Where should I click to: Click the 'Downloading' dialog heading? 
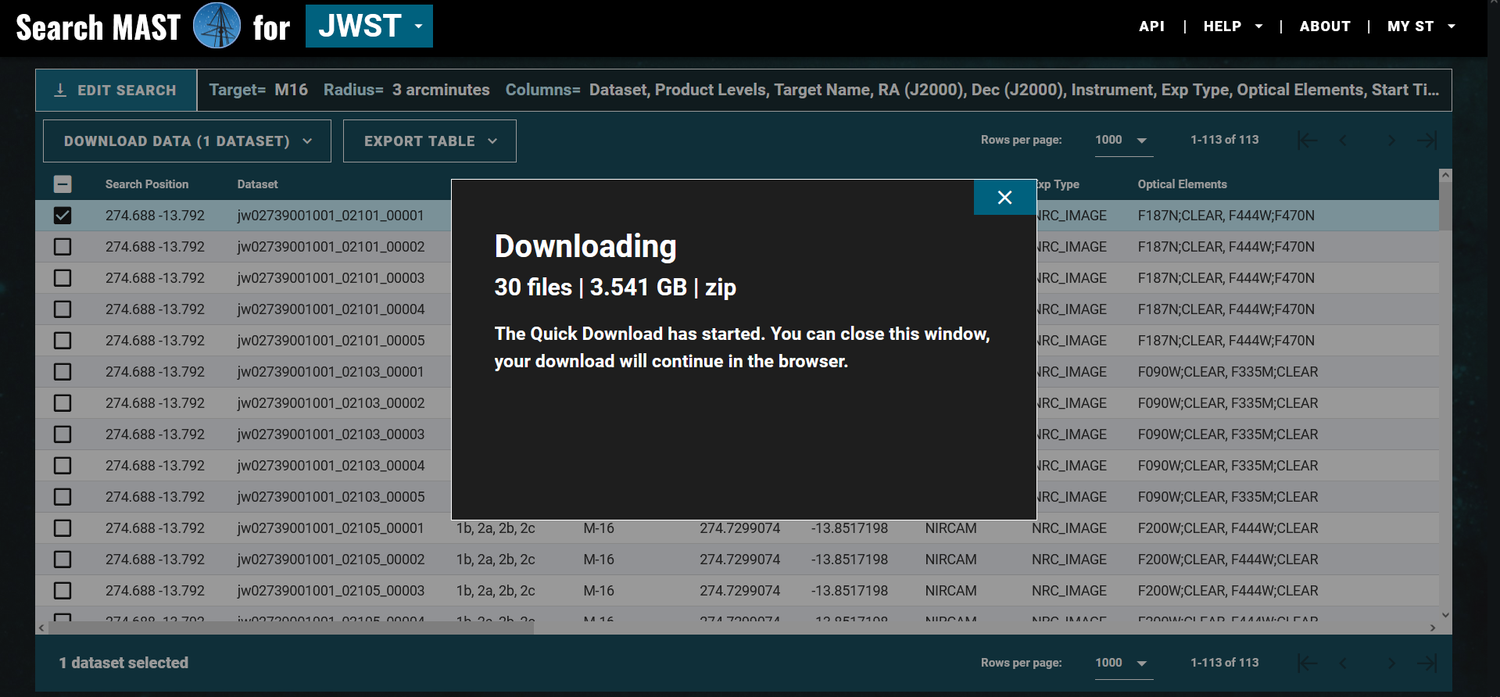pos(585,246)
